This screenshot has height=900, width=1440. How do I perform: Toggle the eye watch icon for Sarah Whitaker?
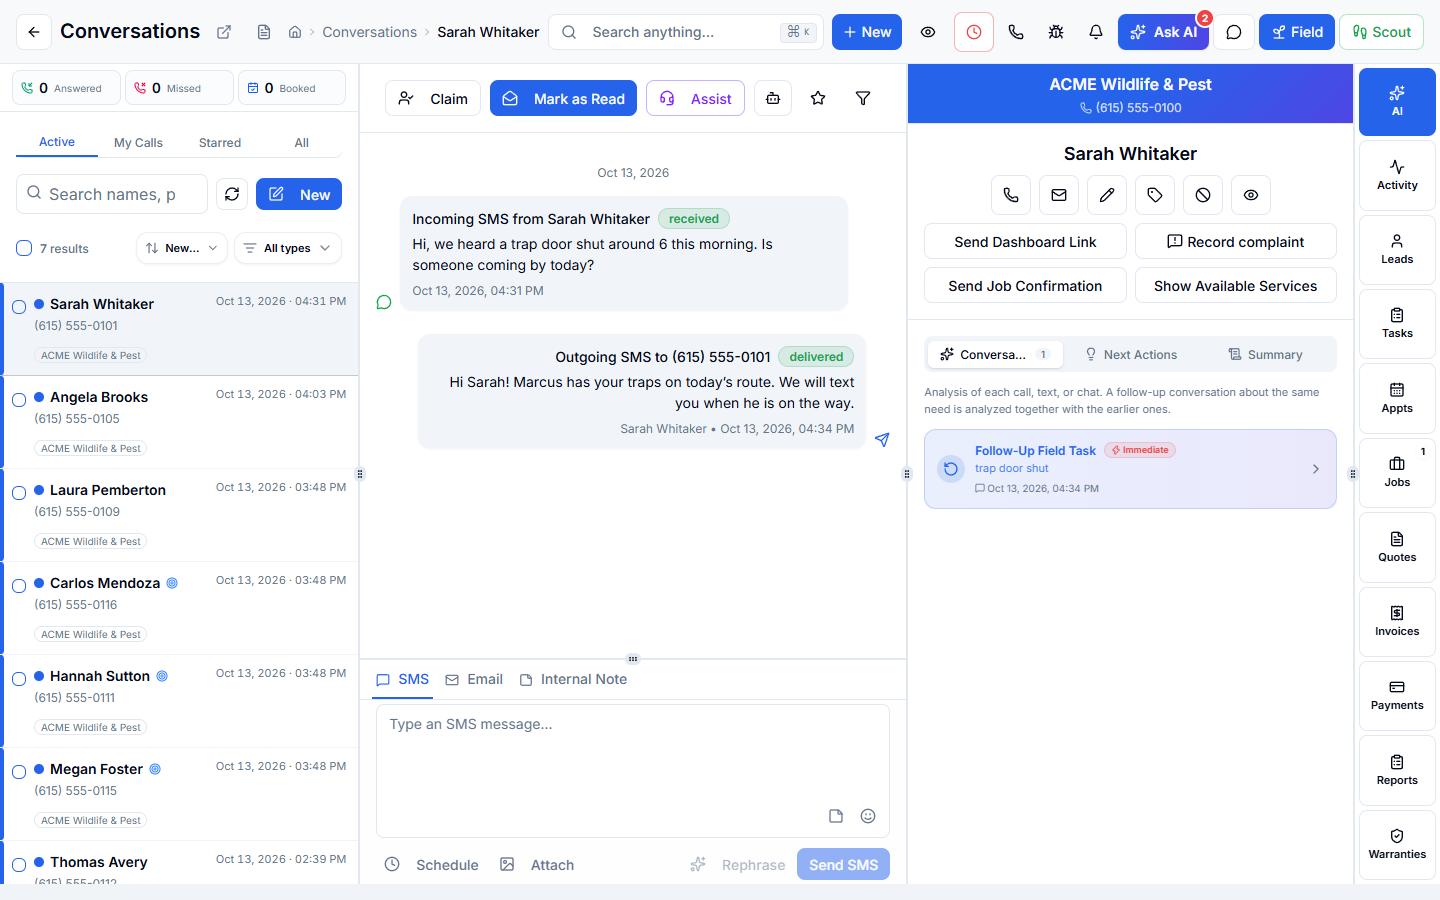pyautogui.click(x=1251, y=195)
